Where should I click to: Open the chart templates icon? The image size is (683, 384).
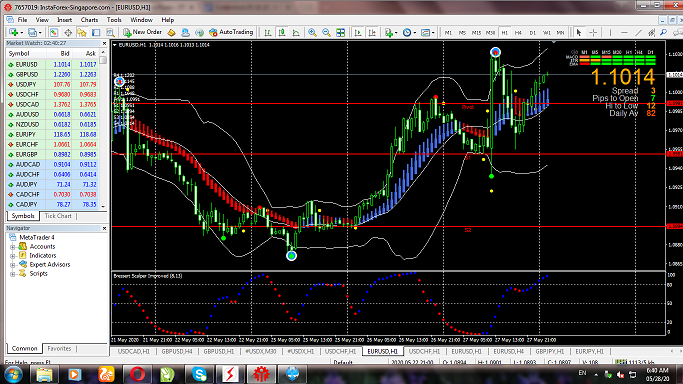tap(425, 32)
